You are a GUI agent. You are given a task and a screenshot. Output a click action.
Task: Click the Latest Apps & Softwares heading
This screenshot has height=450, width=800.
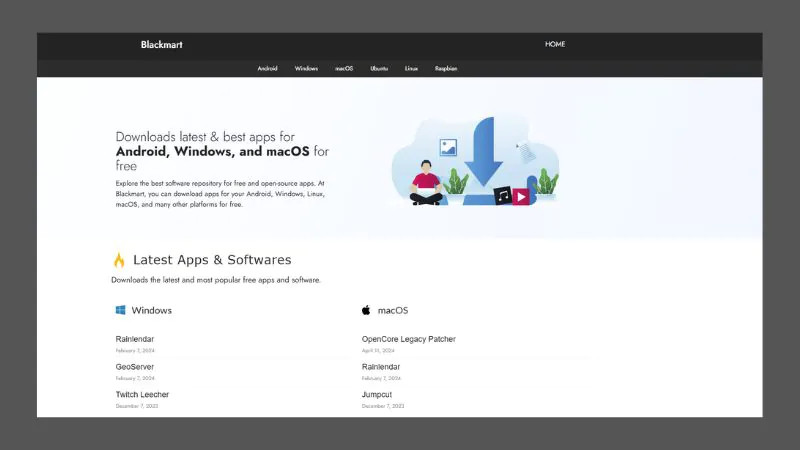tap(212, 260)
